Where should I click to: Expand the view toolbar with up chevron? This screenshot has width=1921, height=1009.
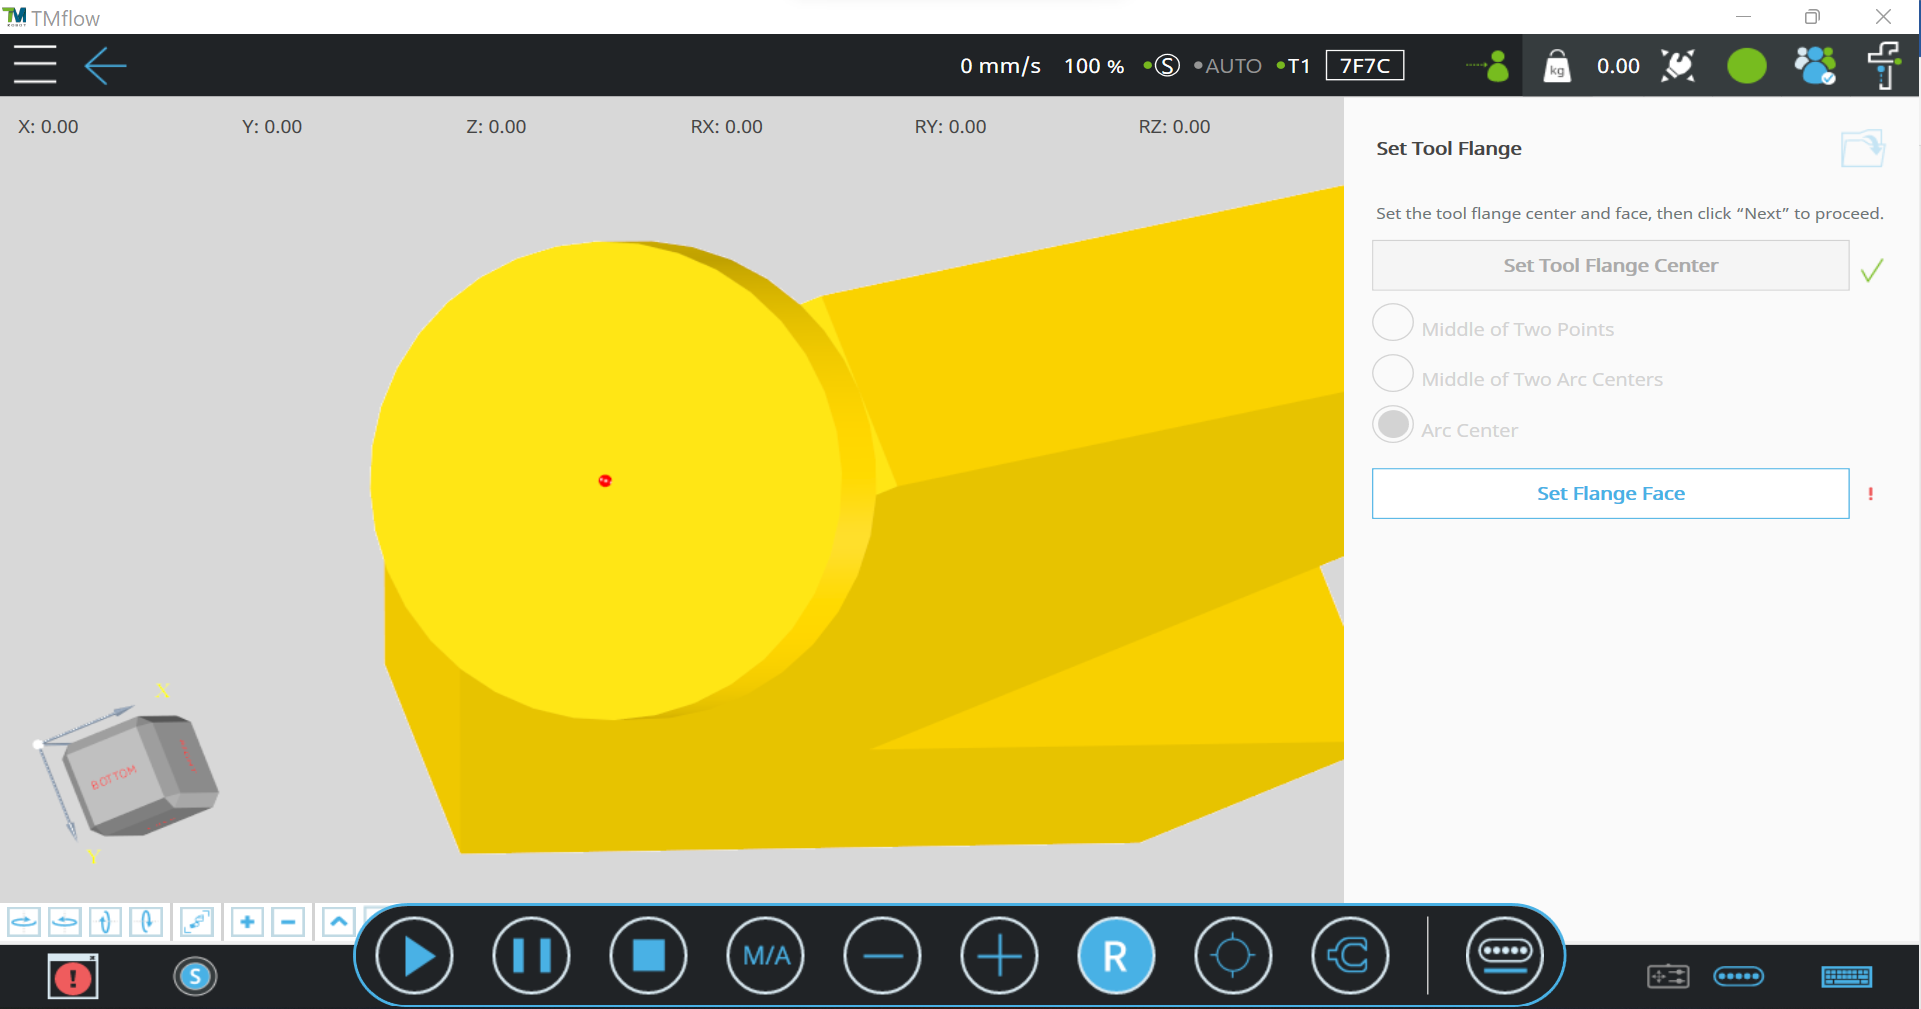click(339, 921)
